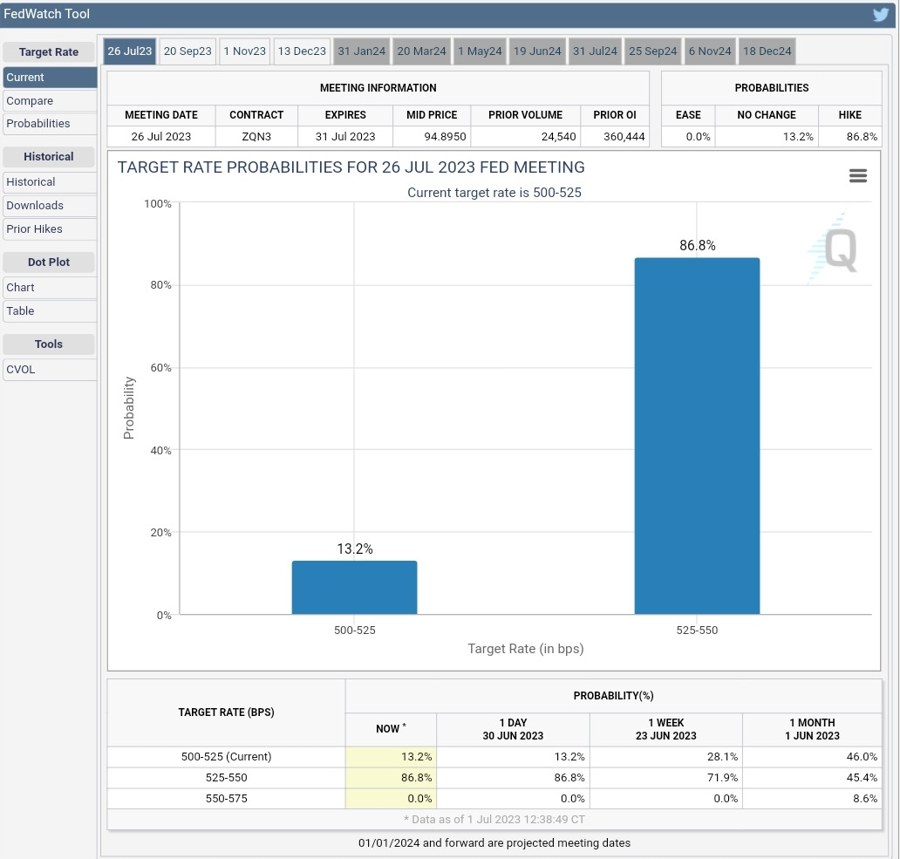Screen dimensions: 900x859
Task: Open the 18 Dec24 meeting tab
Action: pos(767,51)
